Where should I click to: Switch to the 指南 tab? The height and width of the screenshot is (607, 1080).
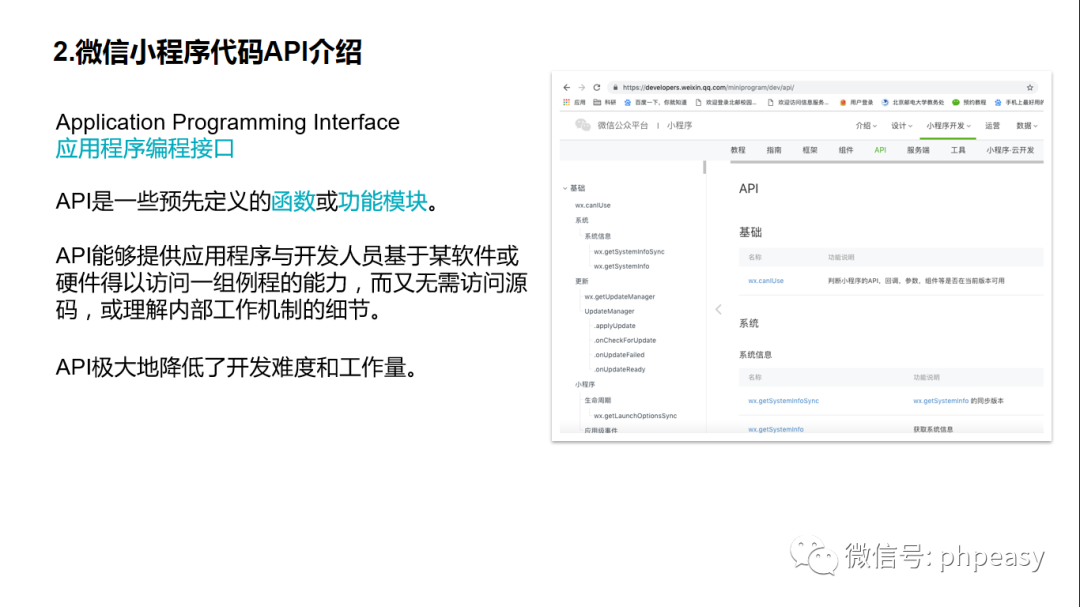tap(774, 150)
